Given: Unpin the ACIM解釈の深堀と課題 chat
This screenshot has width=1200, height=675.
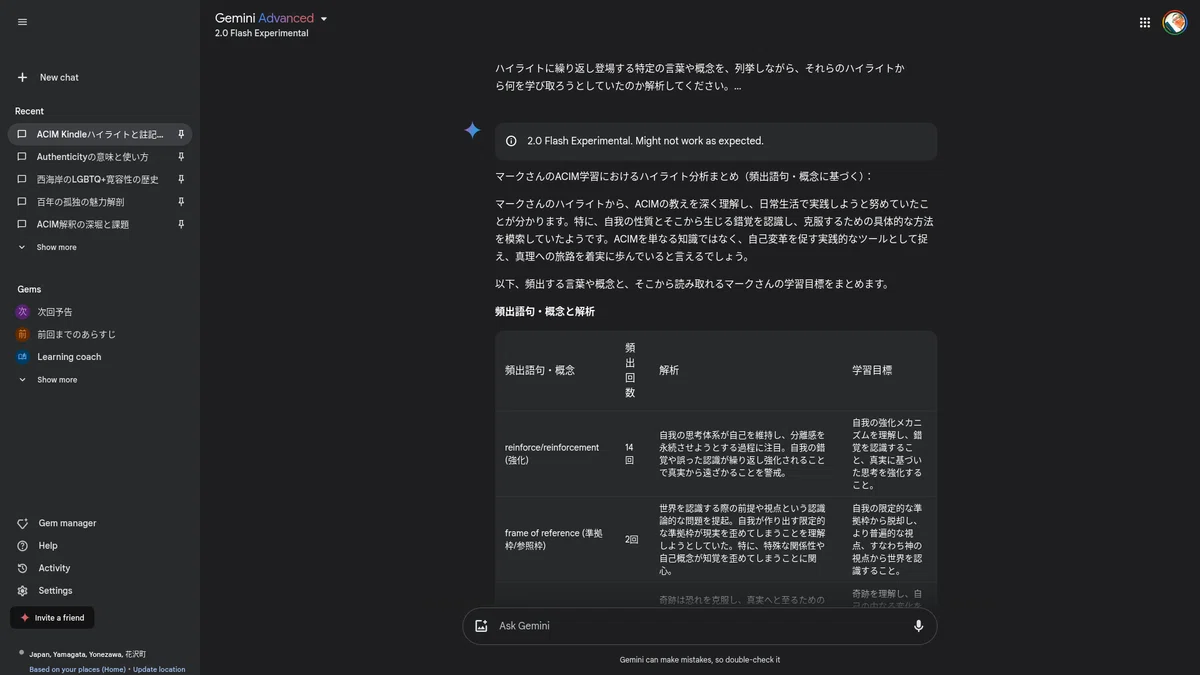Looking at the screenshot, I should pos(181,224).
